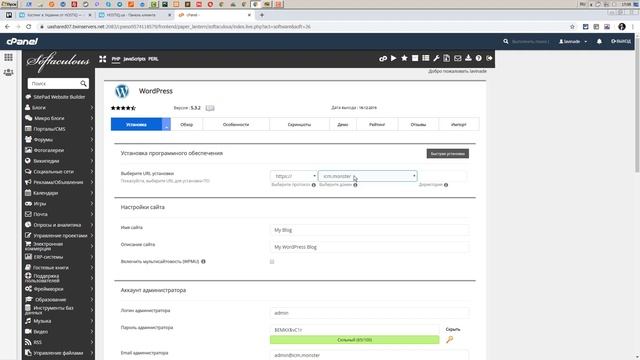Click the WordPress logo icon
The width and height of the screenshot is (640, 360).
click(x=122, y=91)
